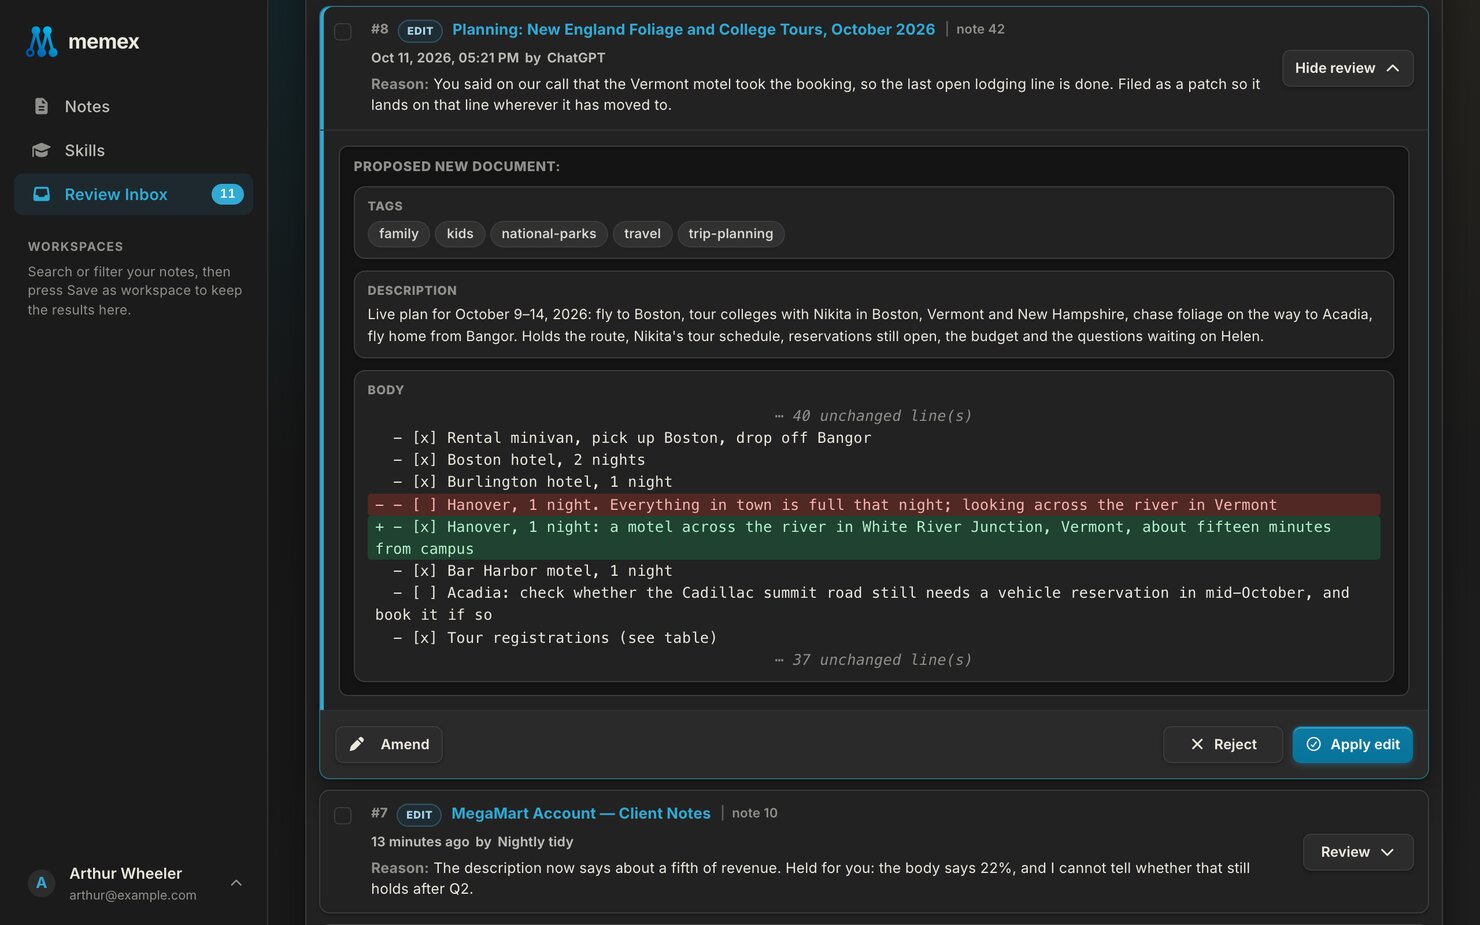The image size is (1480, 925).
Task: Open MegaMart Account — Client Notes link
Action: coord(581,813)
